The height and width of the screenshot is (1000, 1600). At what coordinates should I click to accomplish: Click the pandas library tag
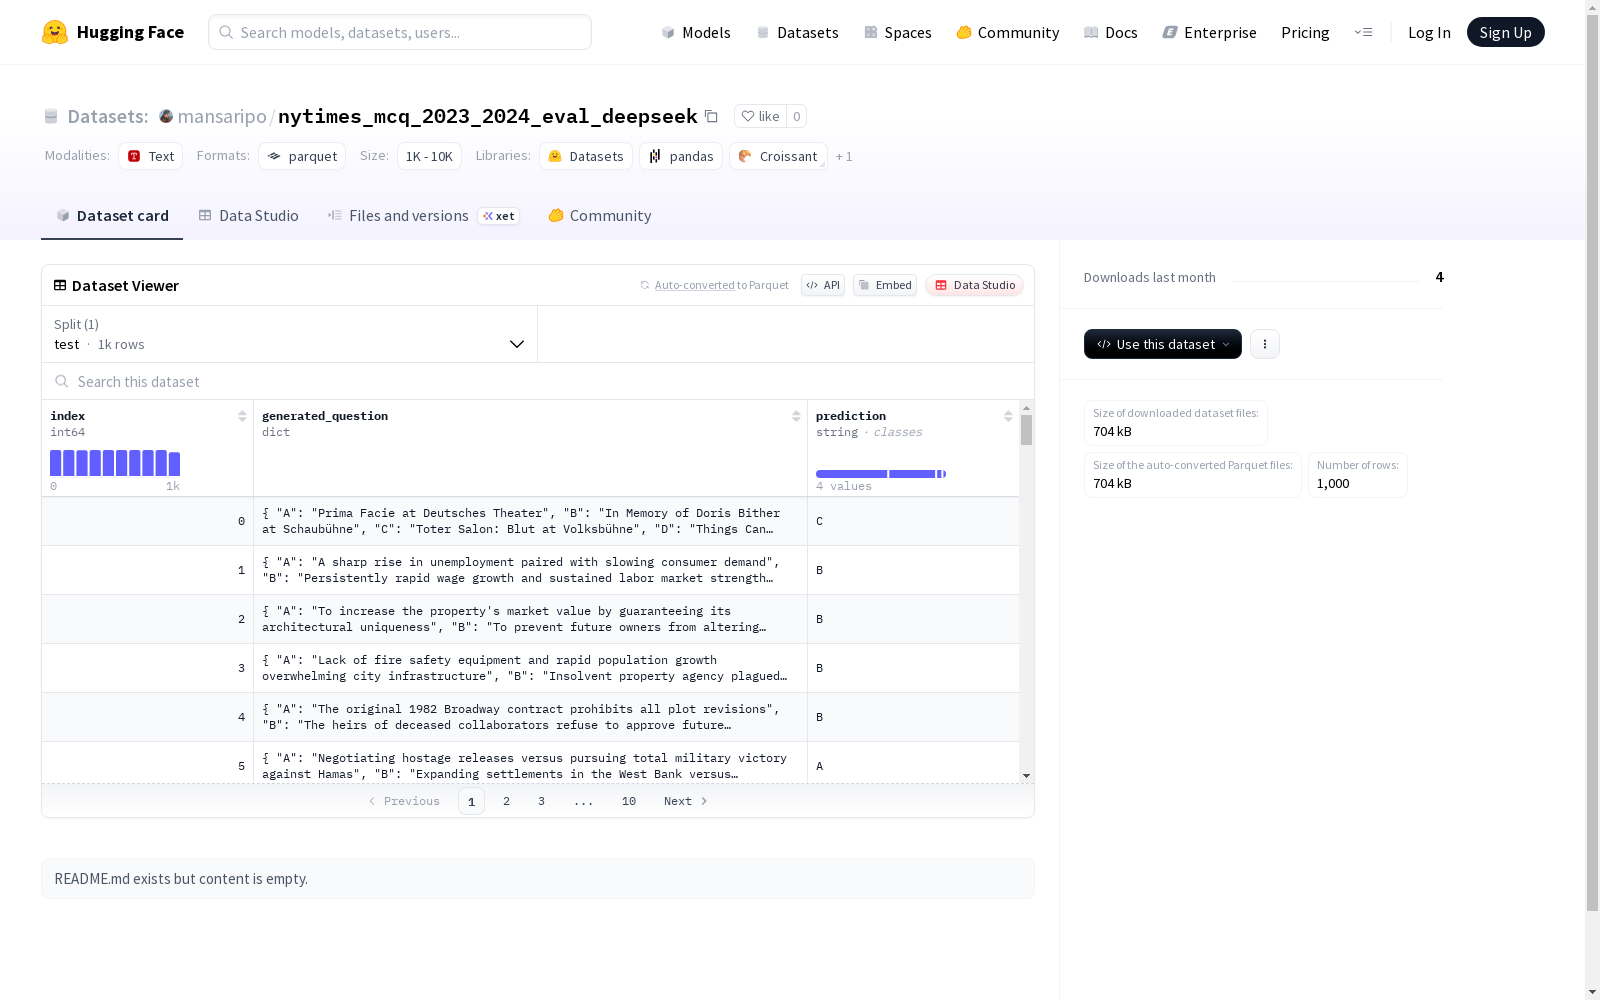pyautogui.click(x=681, y=156)
